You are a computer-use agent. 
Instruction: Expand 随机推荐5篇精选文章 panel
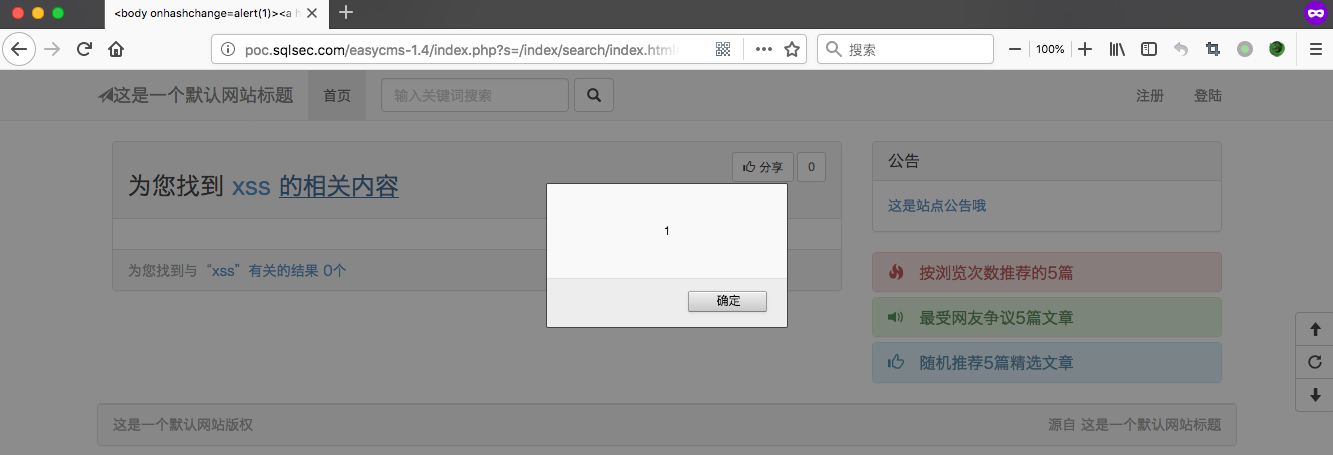[1047, 363]
